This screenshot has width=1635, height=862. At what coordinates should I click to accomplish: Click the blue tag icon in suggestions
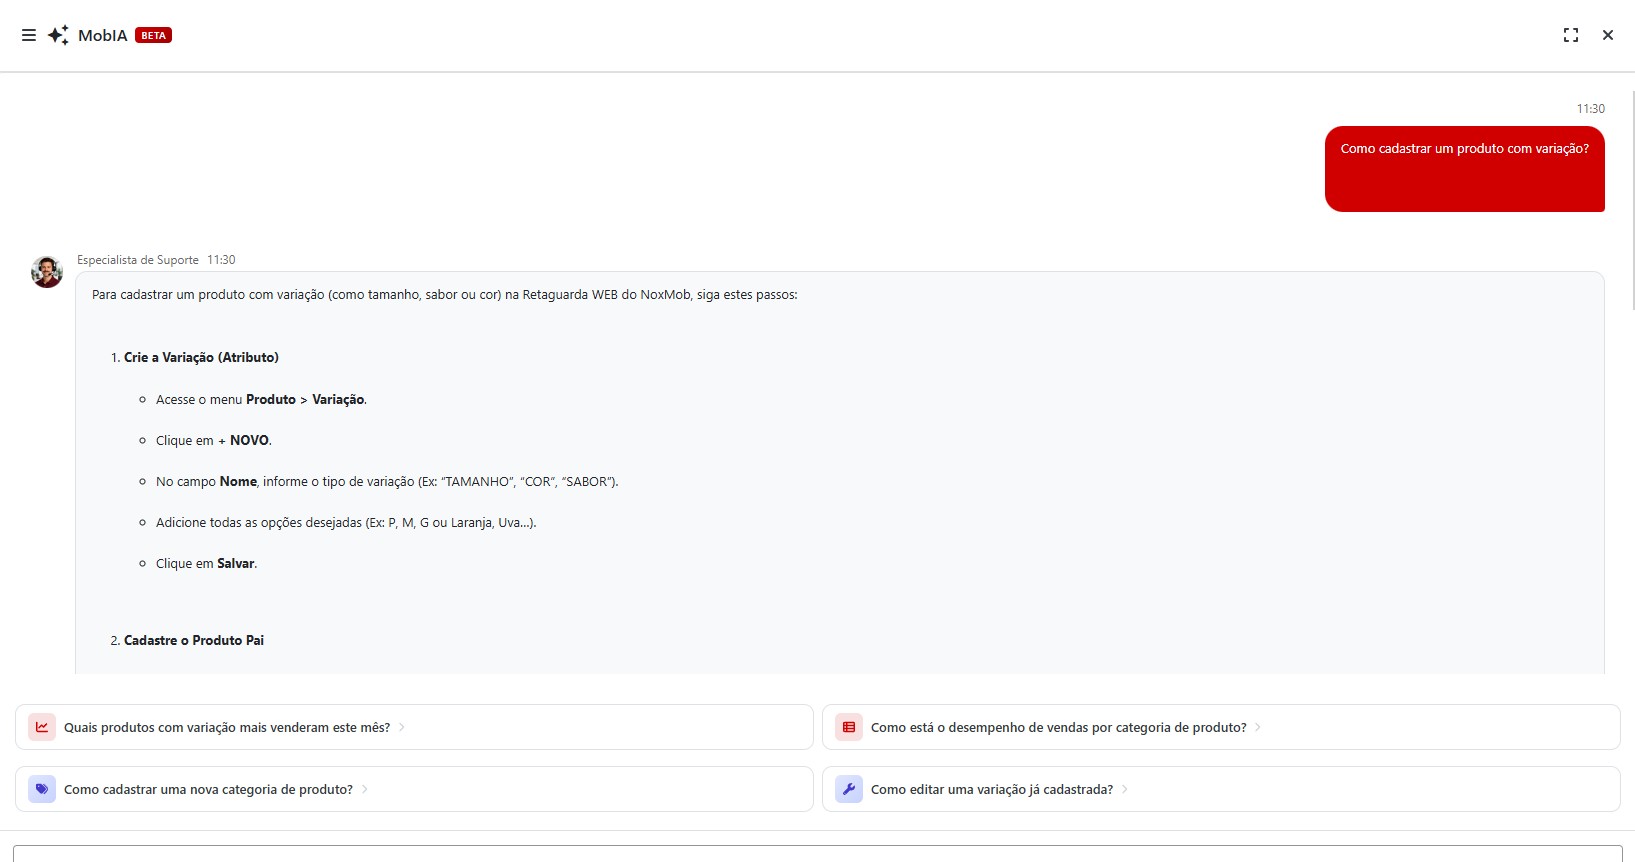(42, 789)
